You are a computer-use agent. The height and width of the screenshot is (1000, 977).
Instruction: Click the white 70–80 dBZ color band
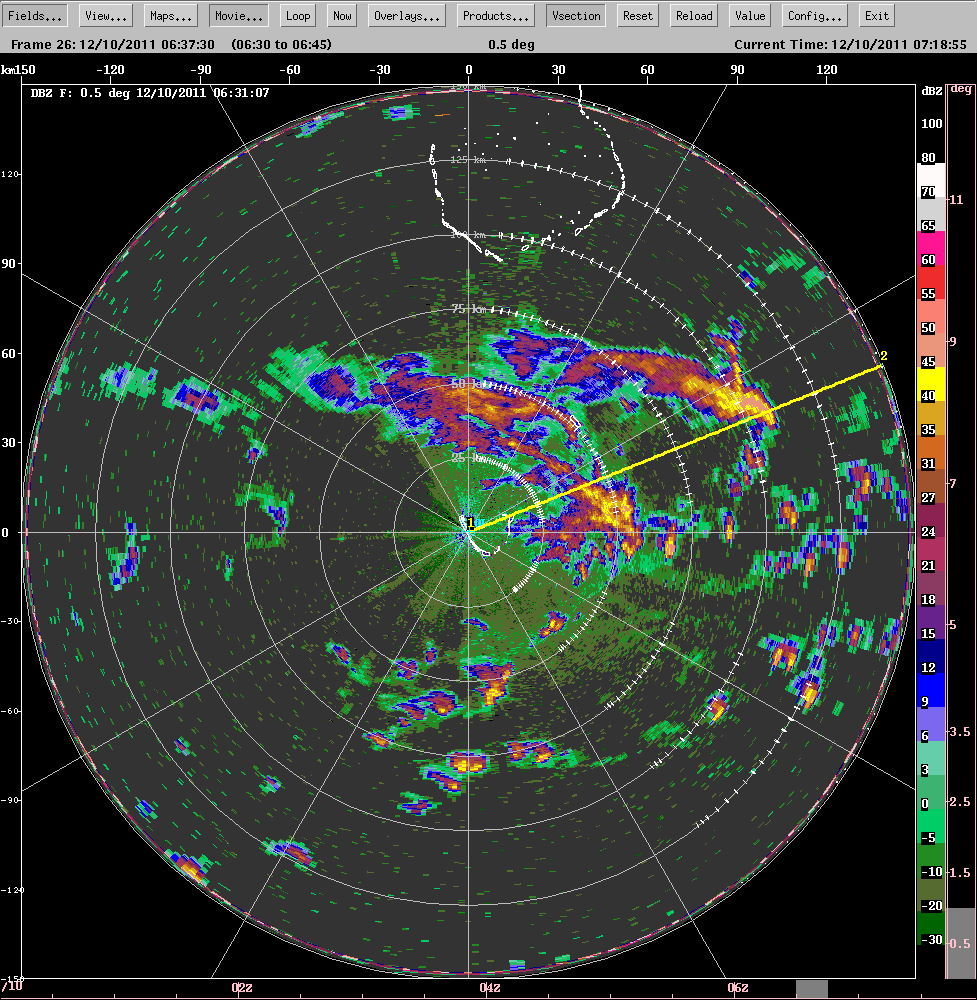[931, 180]
